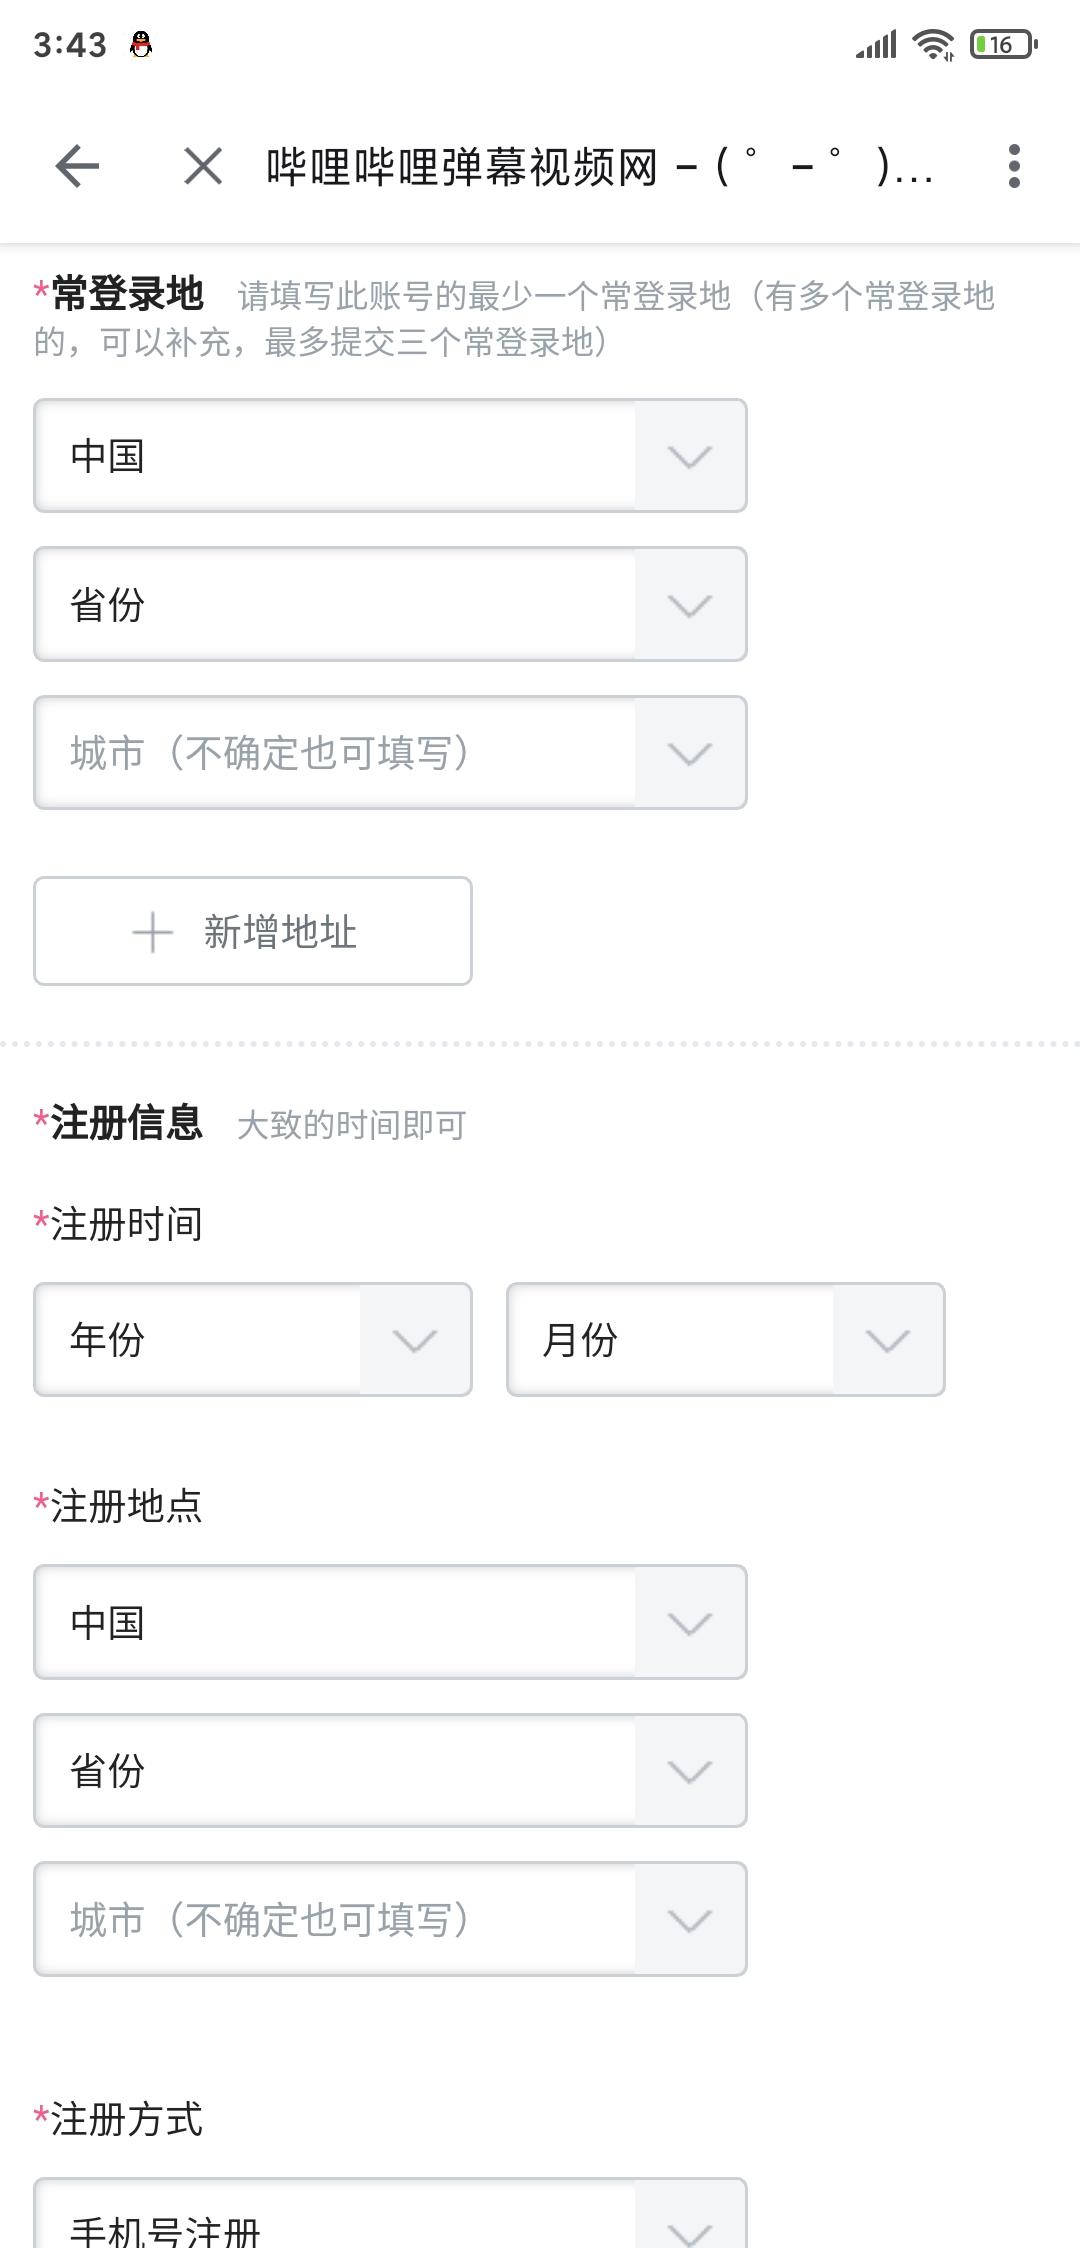Open the 中国 country dropdown under 常登录地
1080x2248 pixels.
[x=390, y=456]
